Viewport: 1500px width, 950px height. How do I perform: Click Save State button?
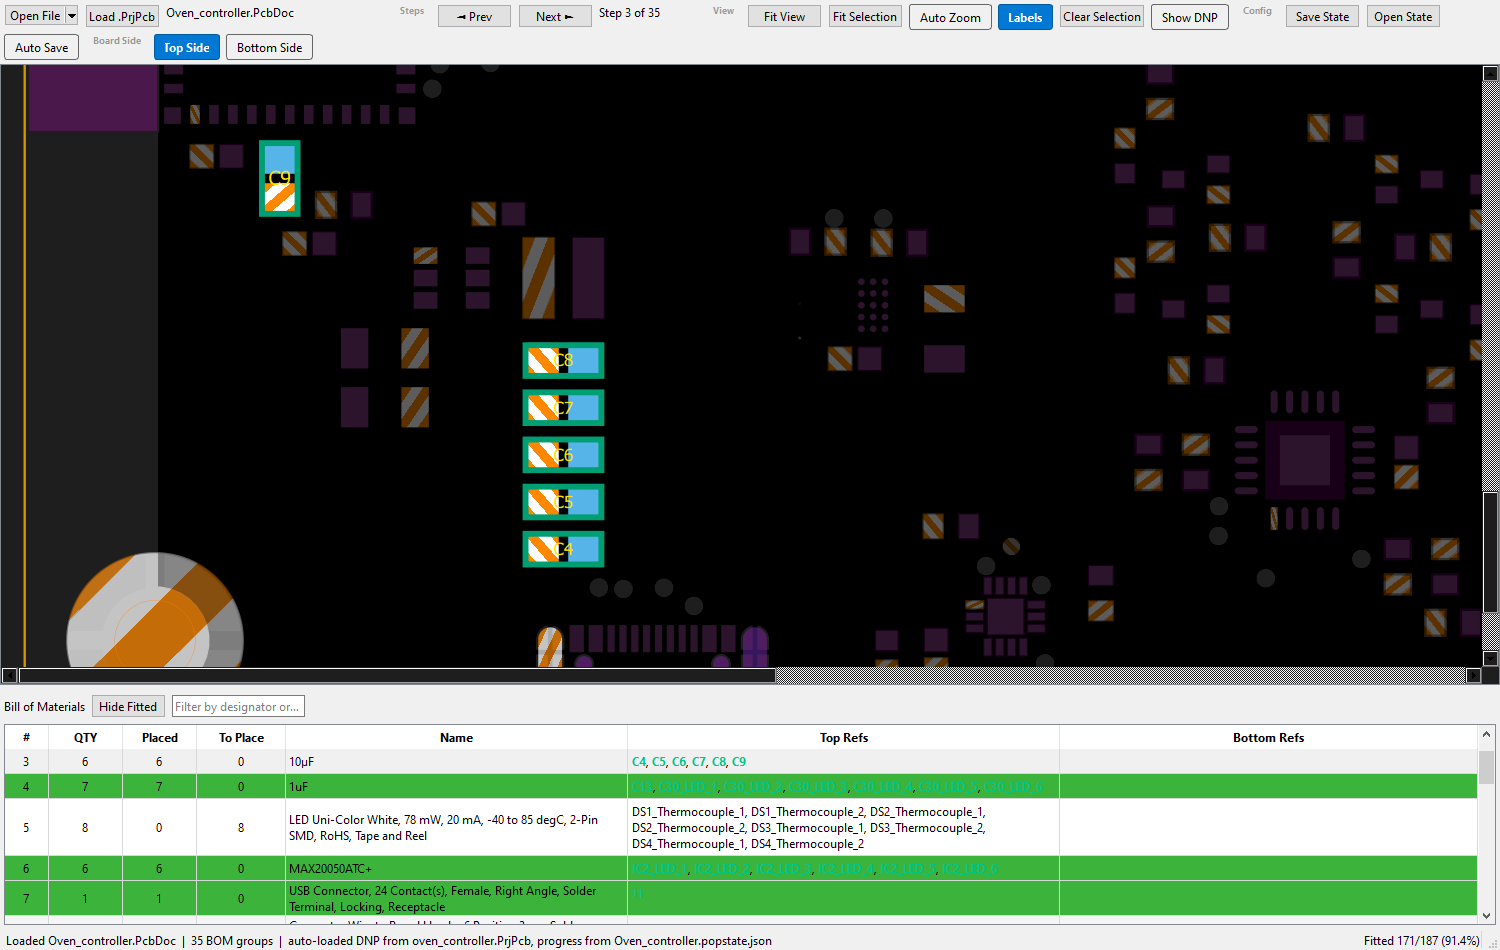[1322, 16]
